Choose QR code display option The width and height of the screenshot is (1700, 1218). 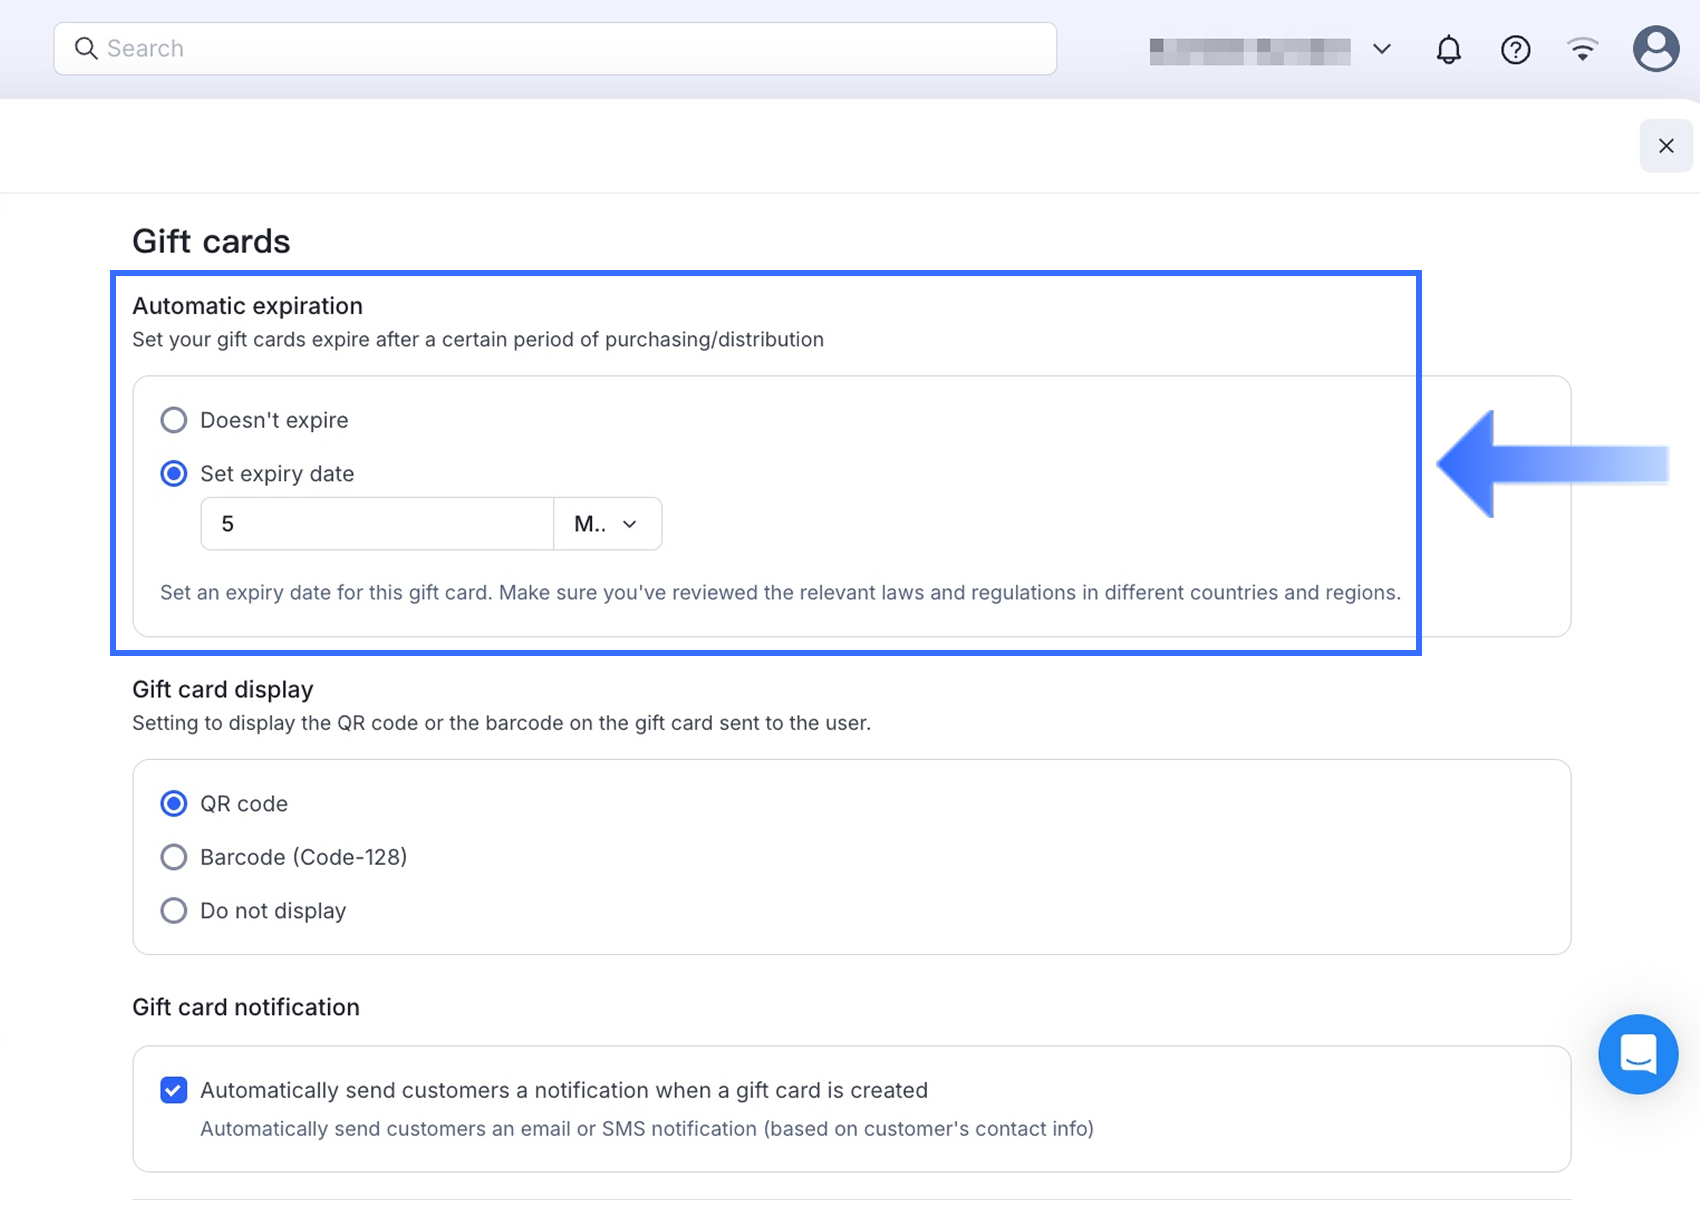[x=174, y=804]
